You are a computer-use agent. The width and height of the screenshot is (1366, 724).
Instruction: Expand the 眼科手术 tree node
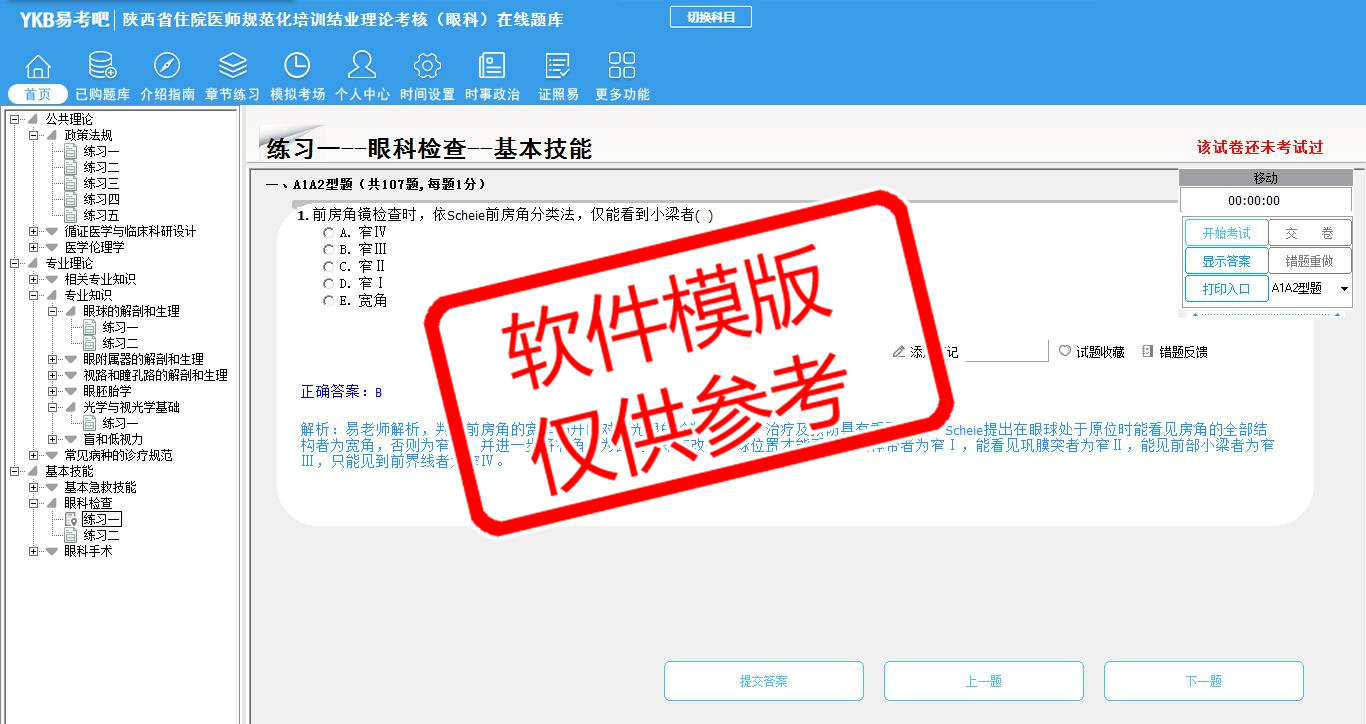tap(34, 551)
